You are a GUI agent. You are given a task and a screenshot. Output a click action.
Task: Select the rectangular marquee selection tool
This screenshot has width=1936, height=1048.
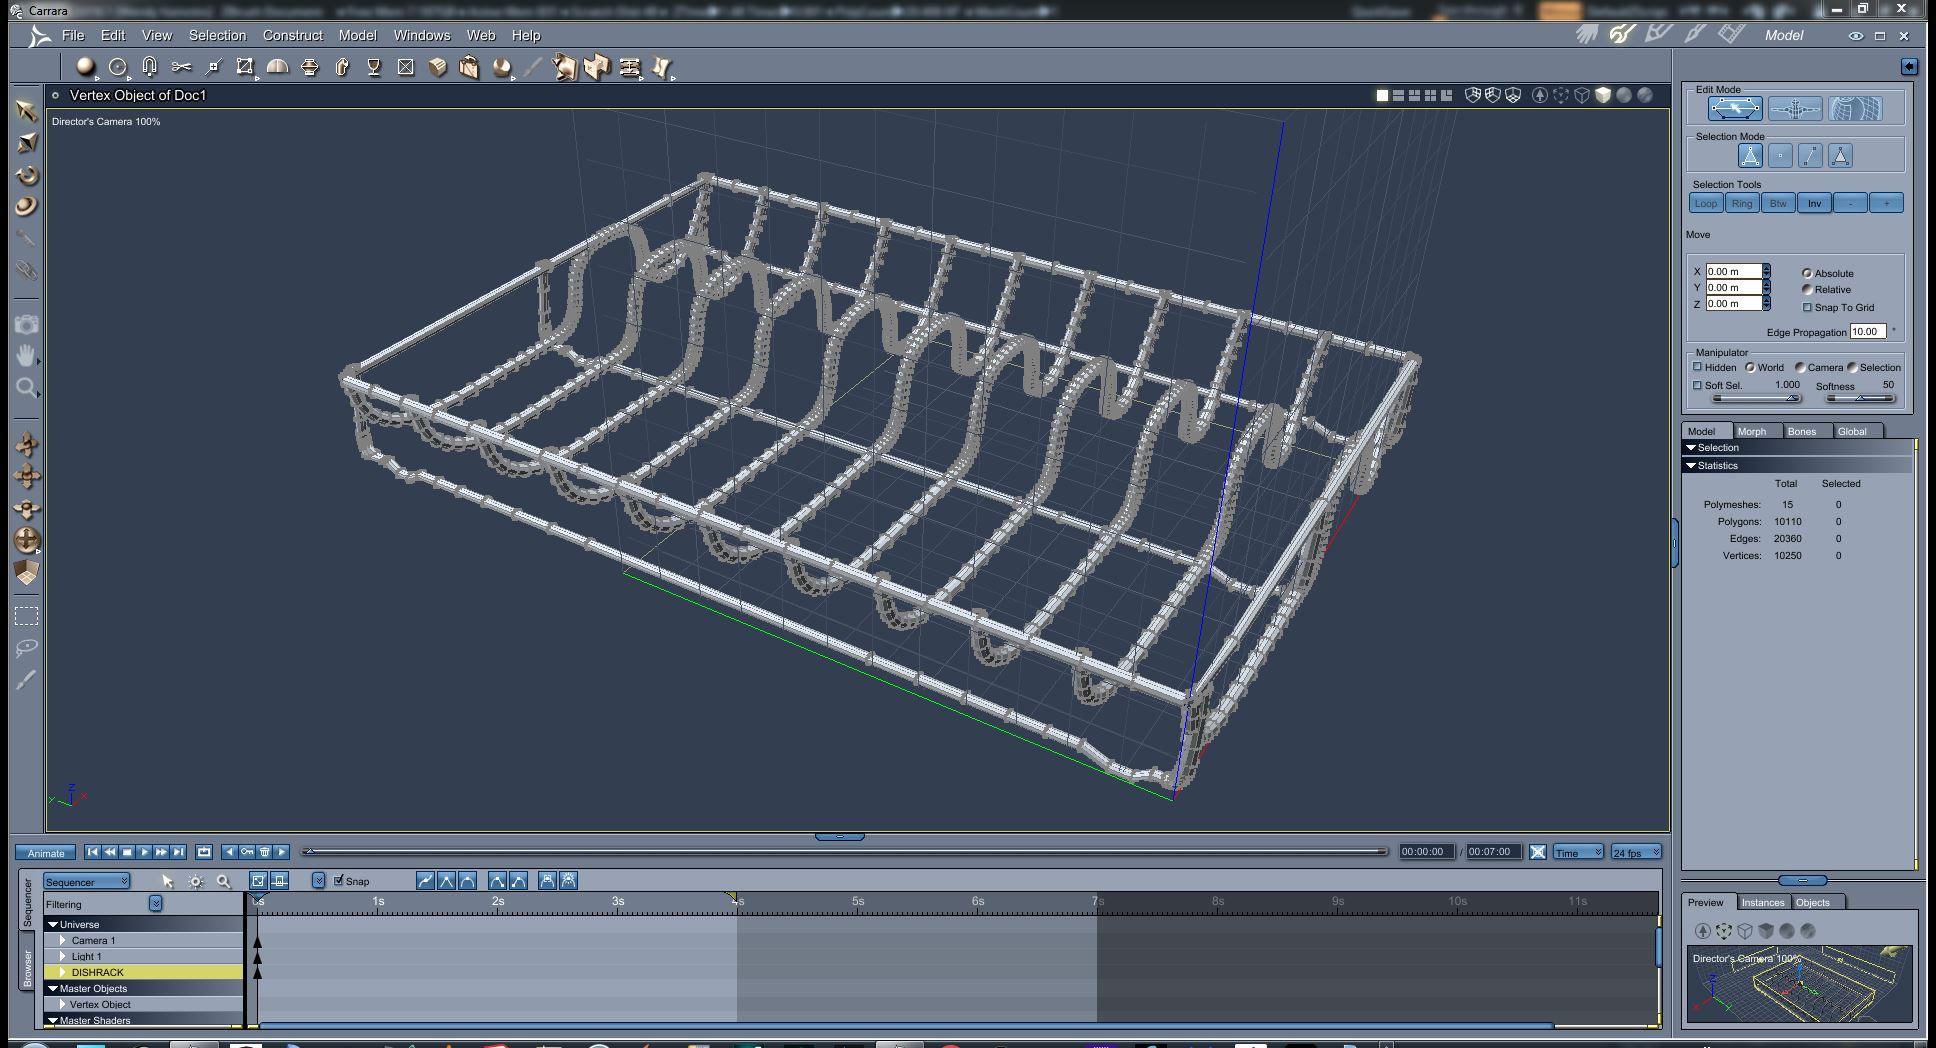click(x=26, y=616)
